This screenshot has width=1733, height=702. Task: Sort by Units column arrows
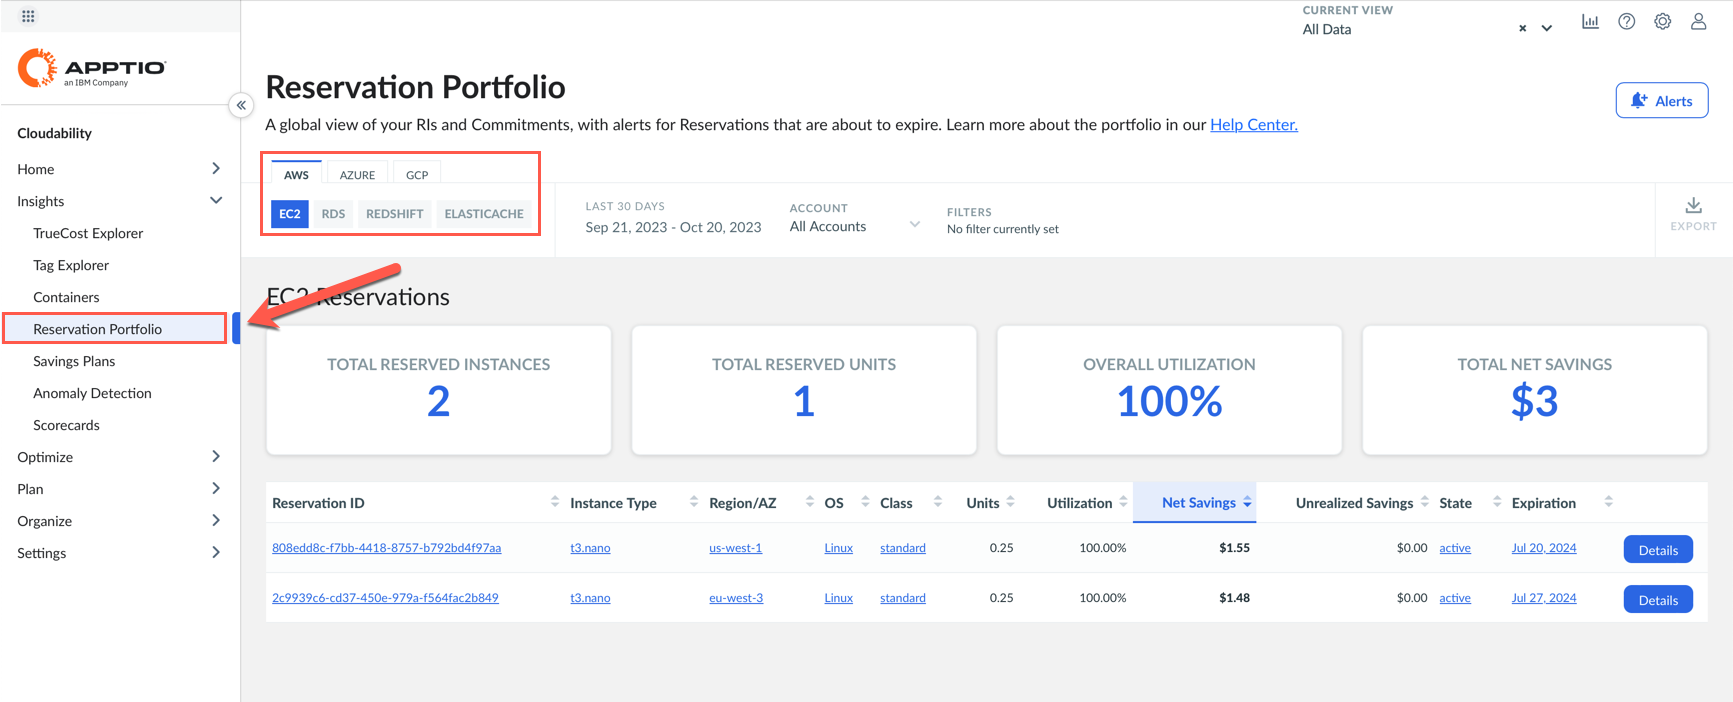point(1011,502)
